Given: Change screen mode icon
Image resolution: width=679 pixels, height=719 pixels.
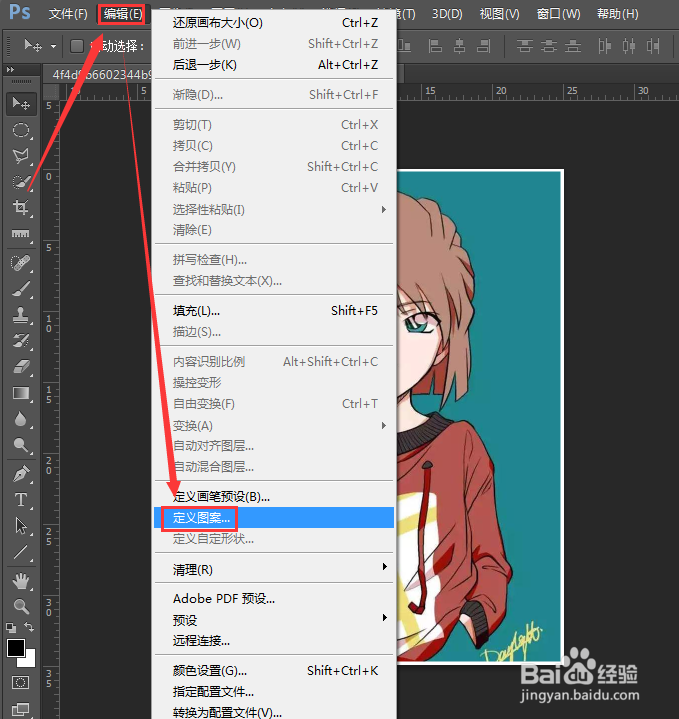Looking at the screenshot, I should tap(21, 709).
